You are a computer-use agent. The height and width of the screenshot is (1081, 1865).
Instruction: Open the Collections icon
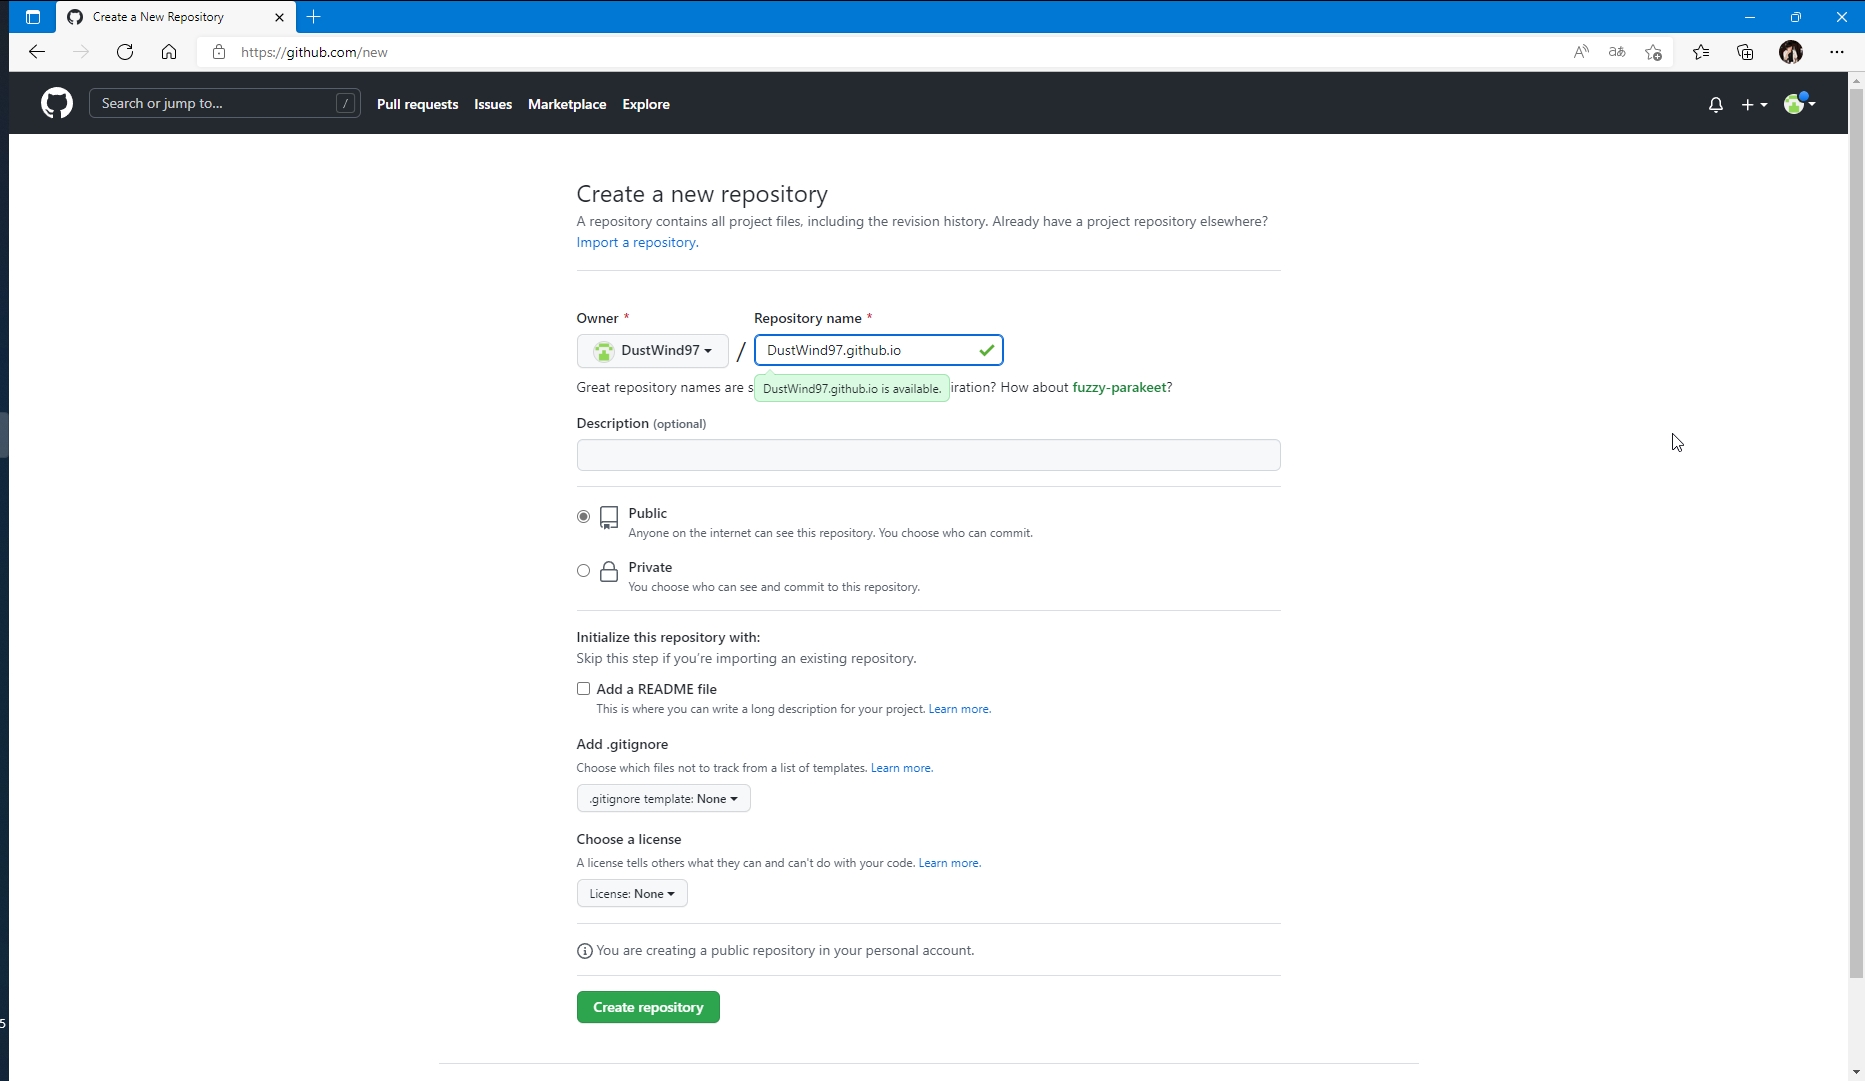tap(1745, 52)
